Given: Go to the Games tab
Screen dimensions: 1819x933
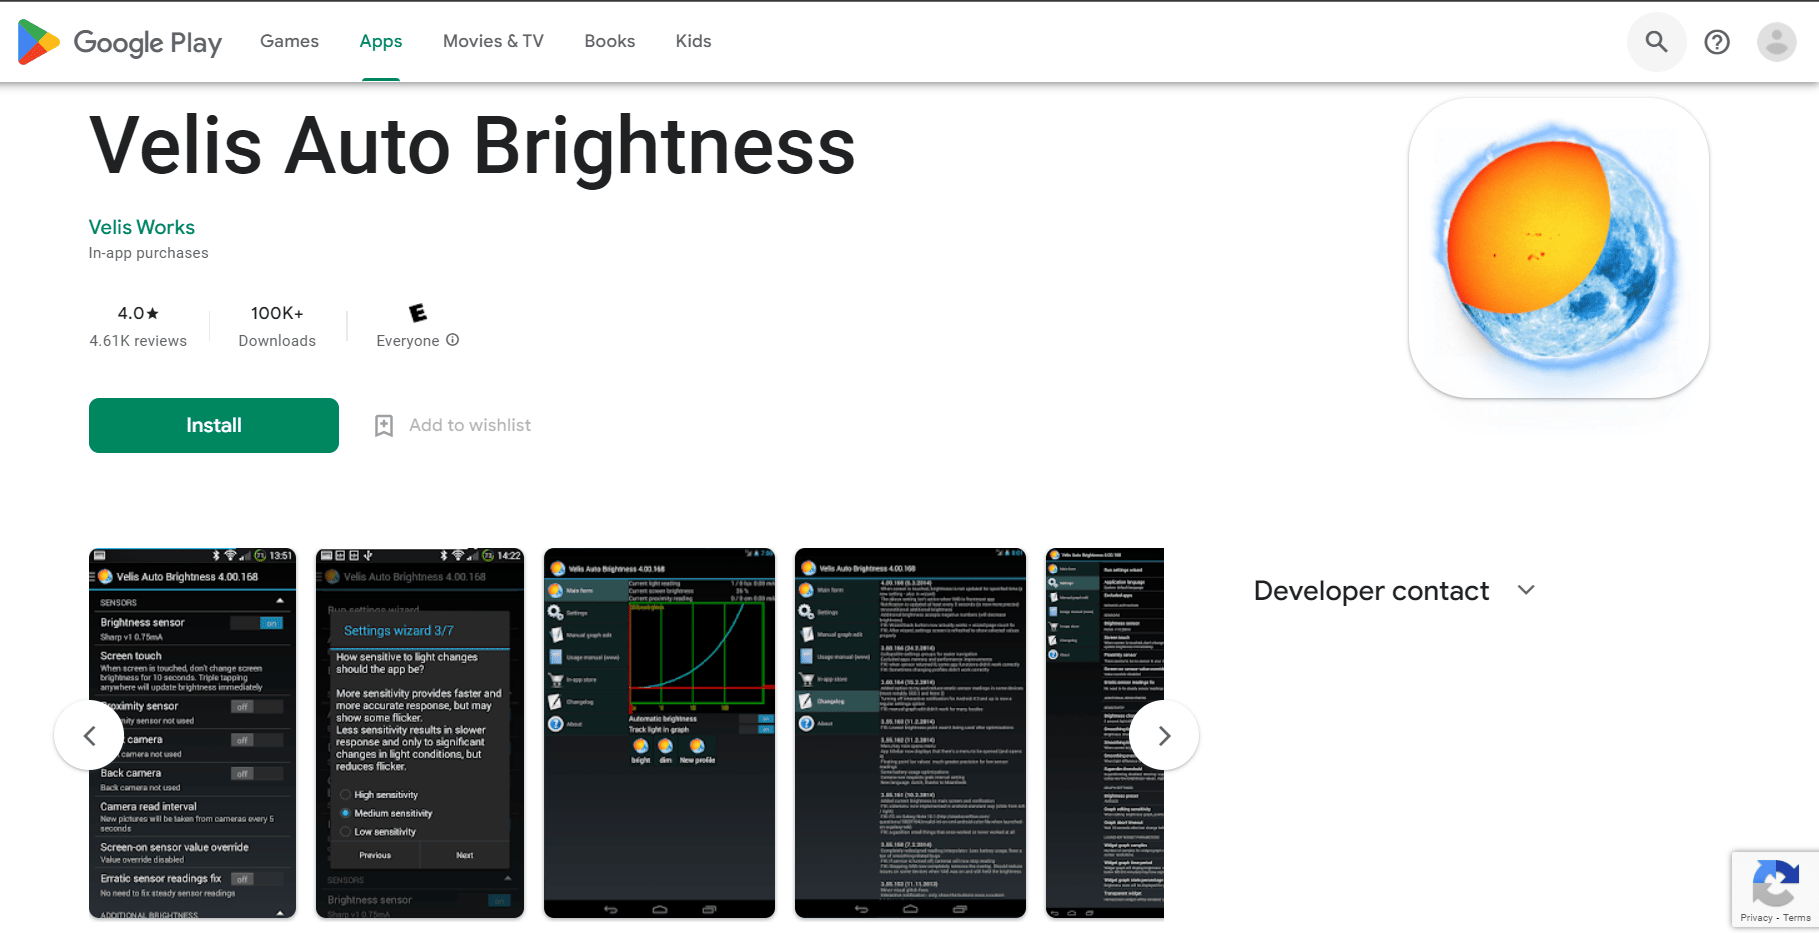Looking at the screenshot, I should click(x=289, y=41).
